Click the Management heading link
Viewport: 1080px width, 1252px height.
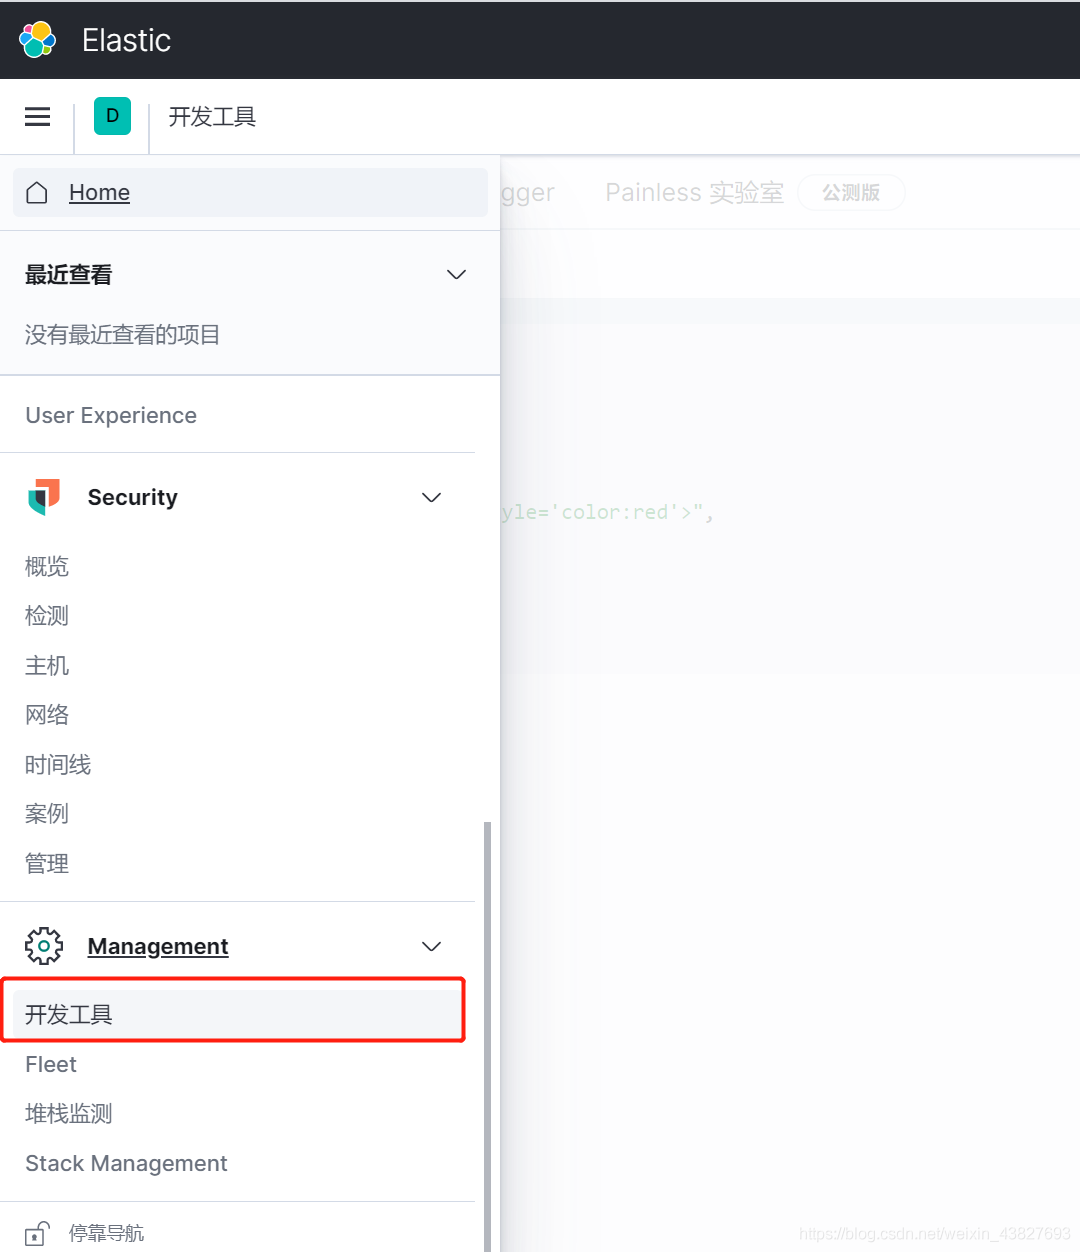[x=158, y=946]
